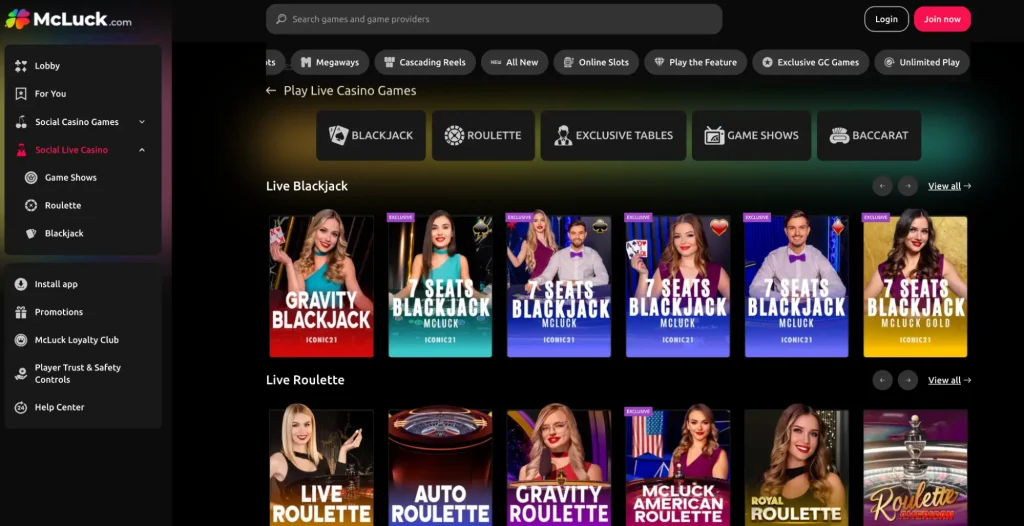Go back using Play Live Casino arrow
1024x526 pixels.
pos(271,91)
